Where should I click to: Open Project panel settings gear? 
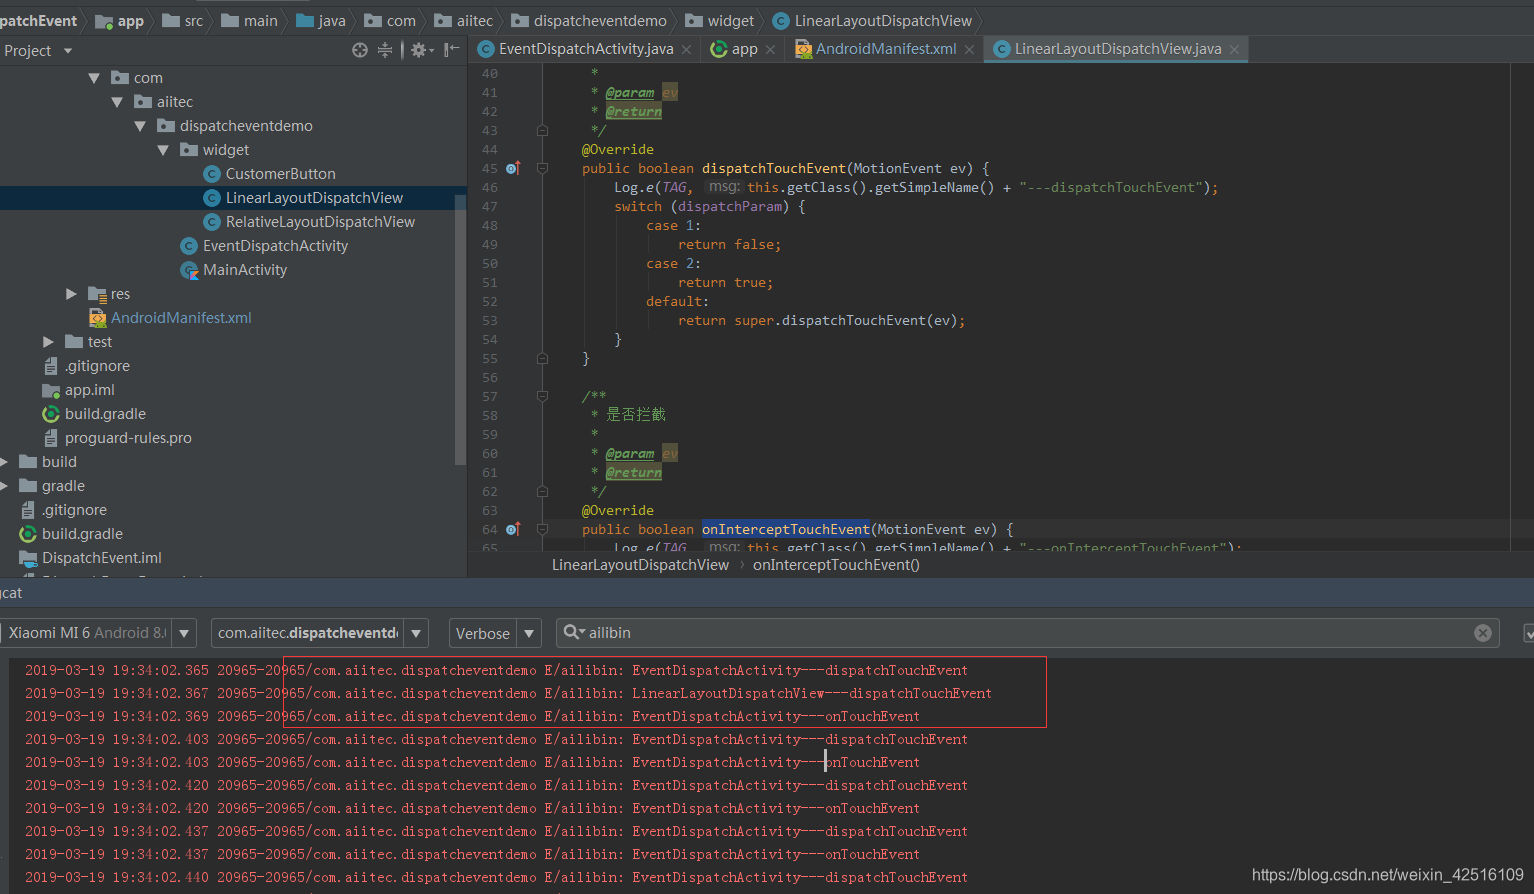pos(419,50)
